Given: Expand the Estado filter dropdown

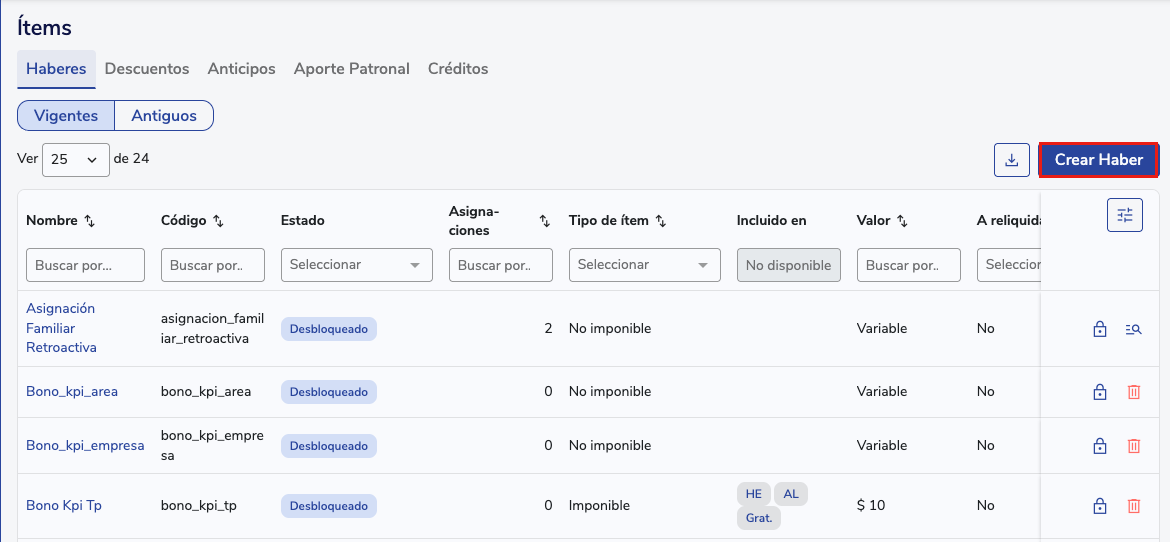Looking at the screenshot, I should point(356,265).
